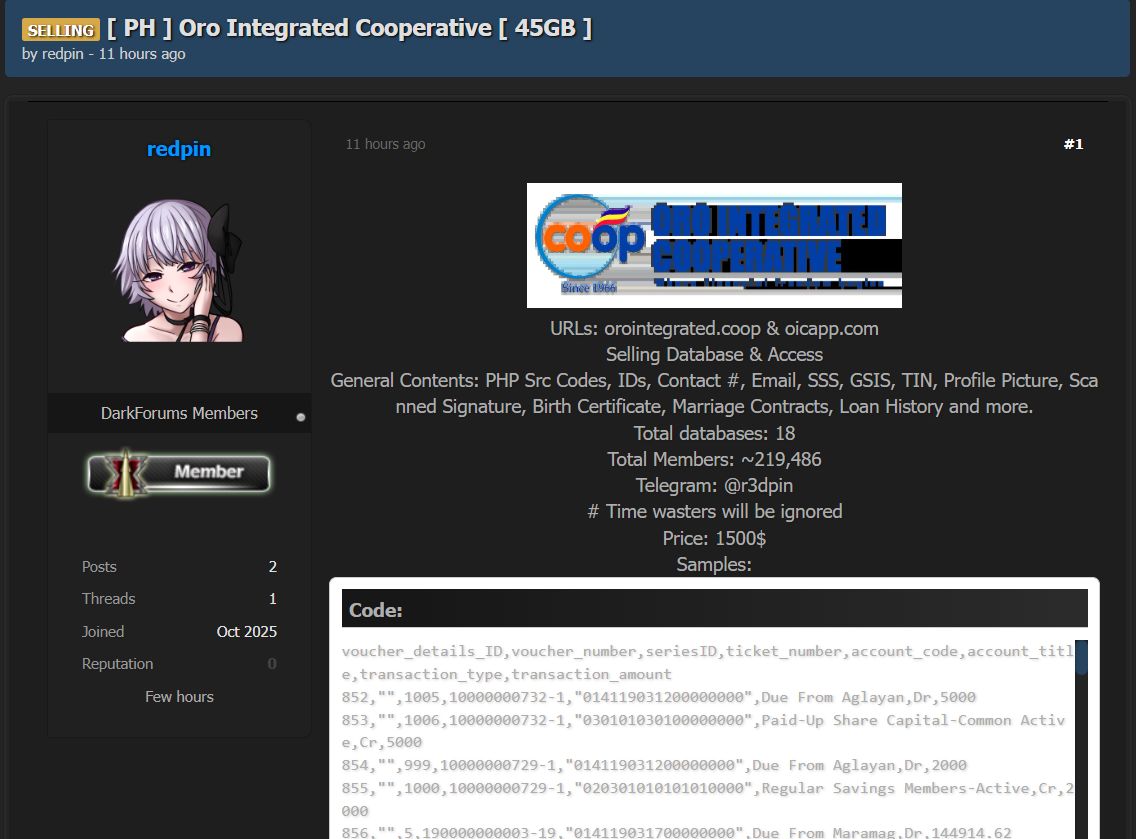Open redpin's profile from the blue sidebar username

(x=179, y=149)
